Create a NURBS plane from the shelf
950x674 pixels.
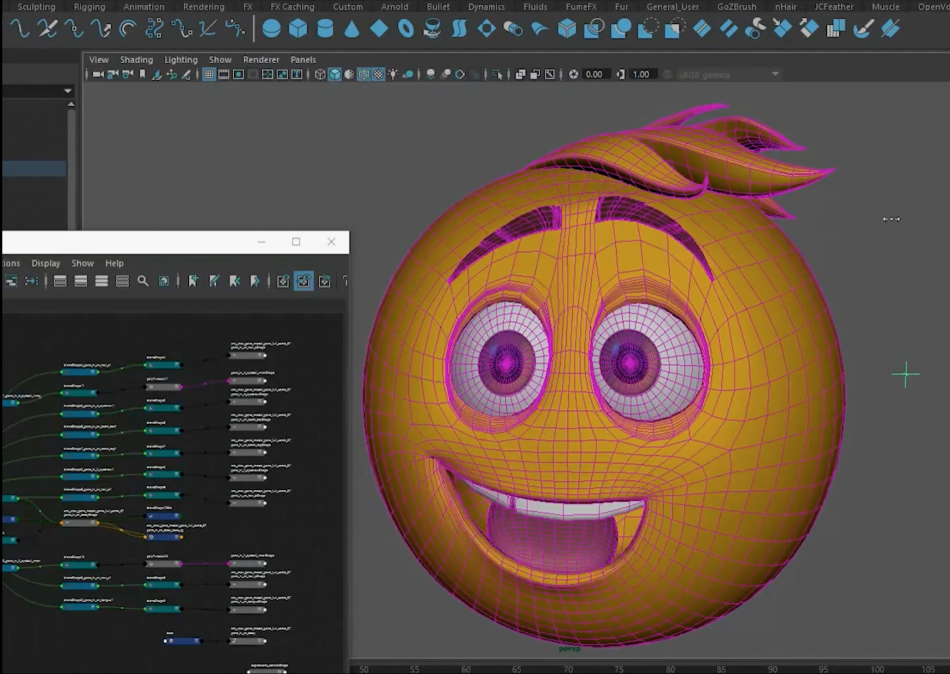tap(379, 28)
